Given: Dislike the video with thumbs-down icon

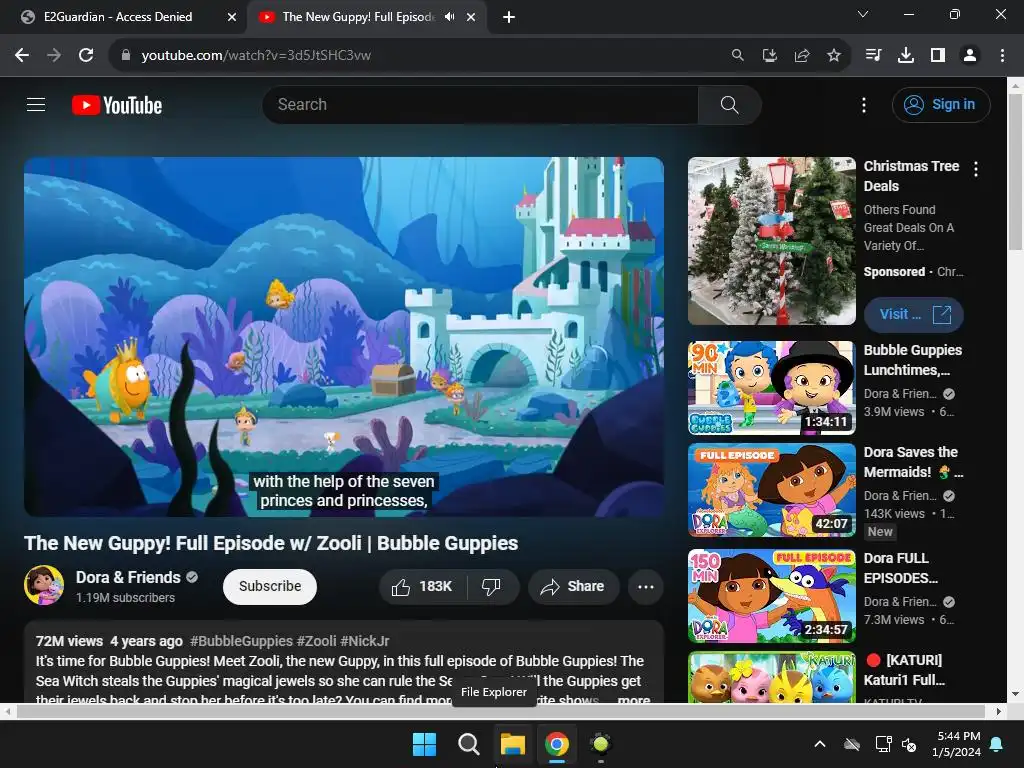Looking at the screenshot, I should coord(492,586).
